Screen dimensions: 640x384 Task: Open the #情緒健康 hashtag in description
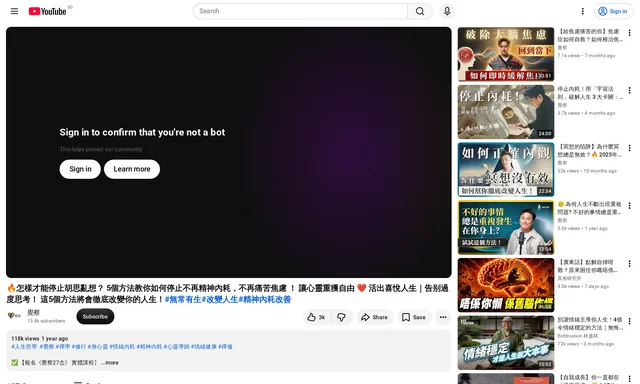tap(204, 346)
